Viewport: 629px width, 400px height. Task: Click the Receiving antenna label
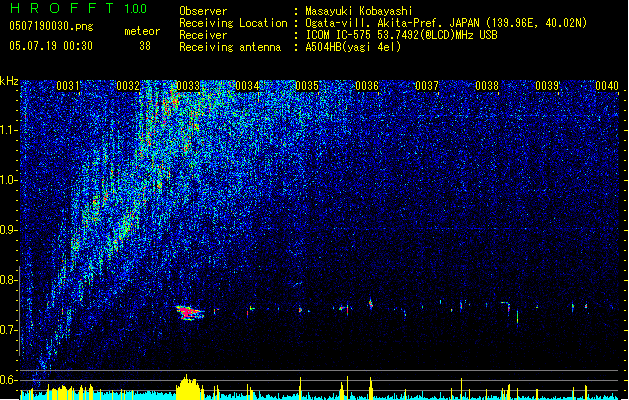click(230, 47)
